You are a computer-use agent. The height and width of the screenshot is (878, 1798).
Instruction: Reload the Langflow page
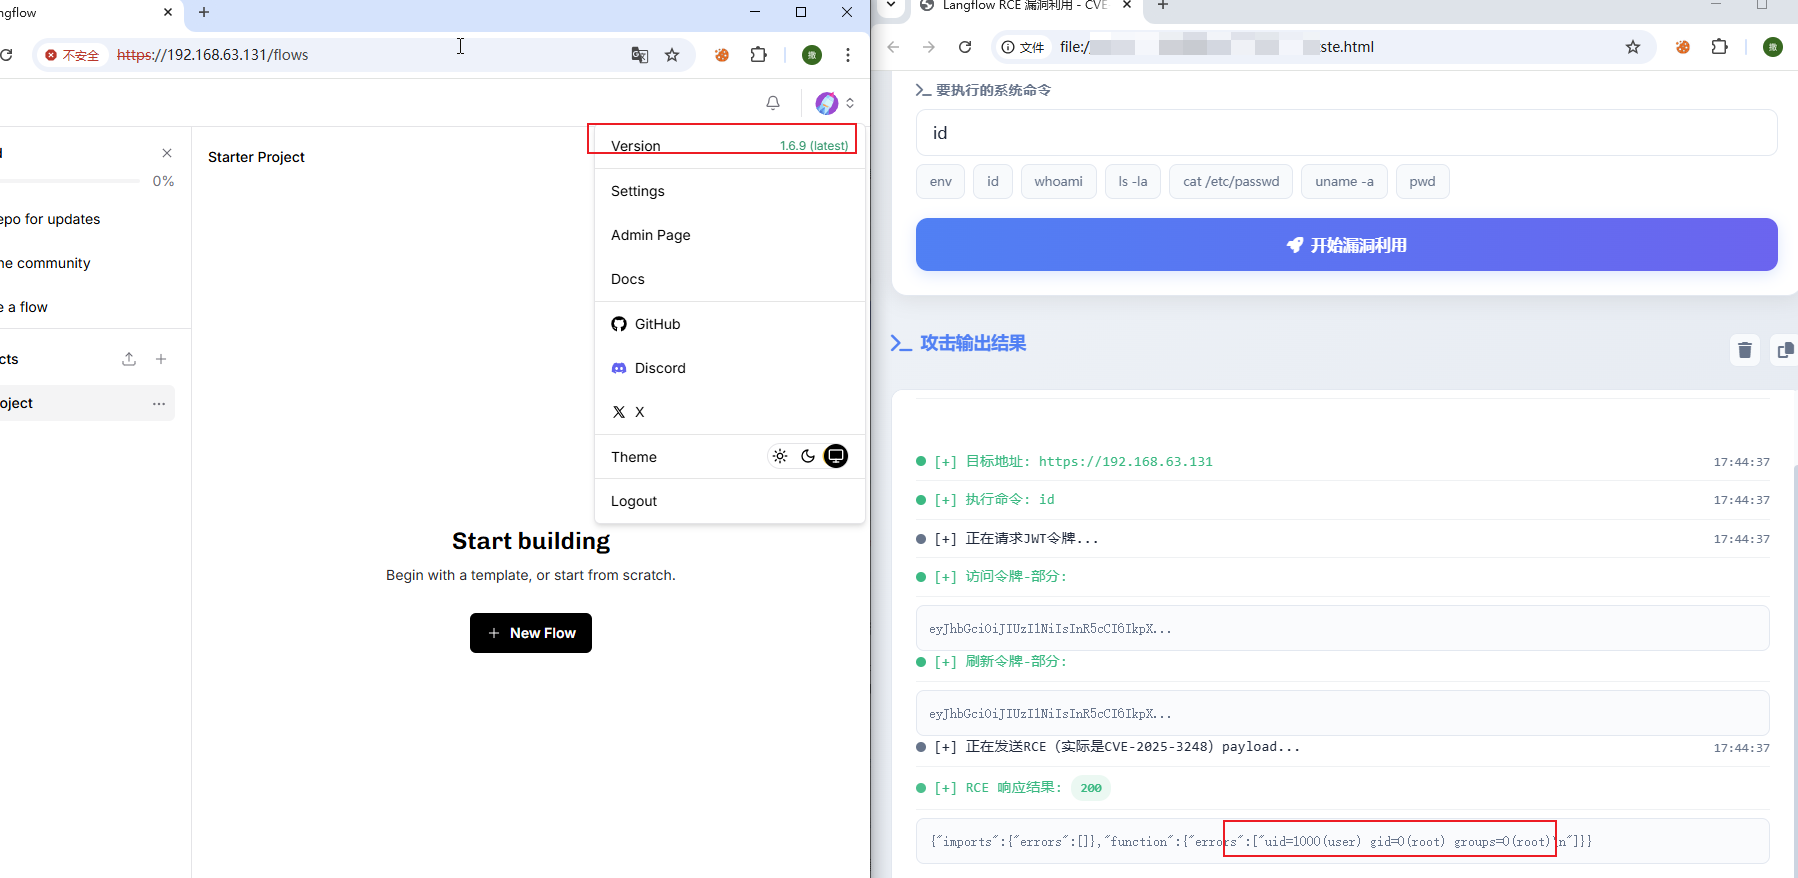[6, 55]
